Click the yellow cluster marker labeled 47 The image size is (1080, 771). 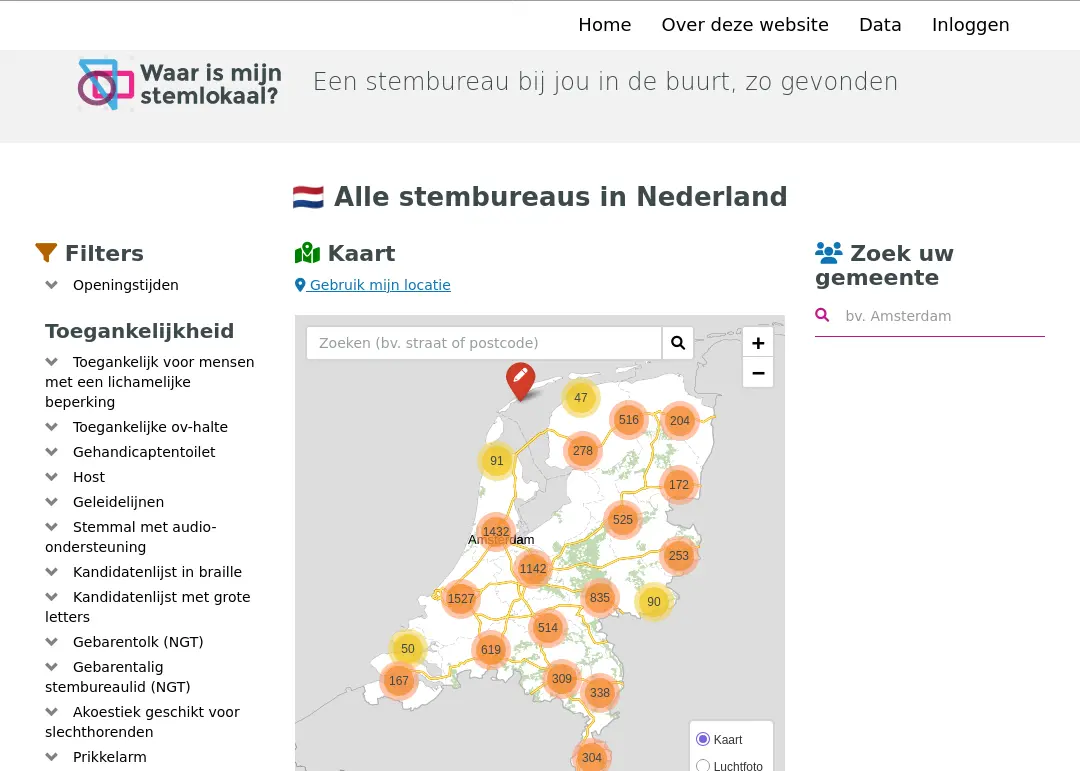pyautogui.click(x=581, y=398)
